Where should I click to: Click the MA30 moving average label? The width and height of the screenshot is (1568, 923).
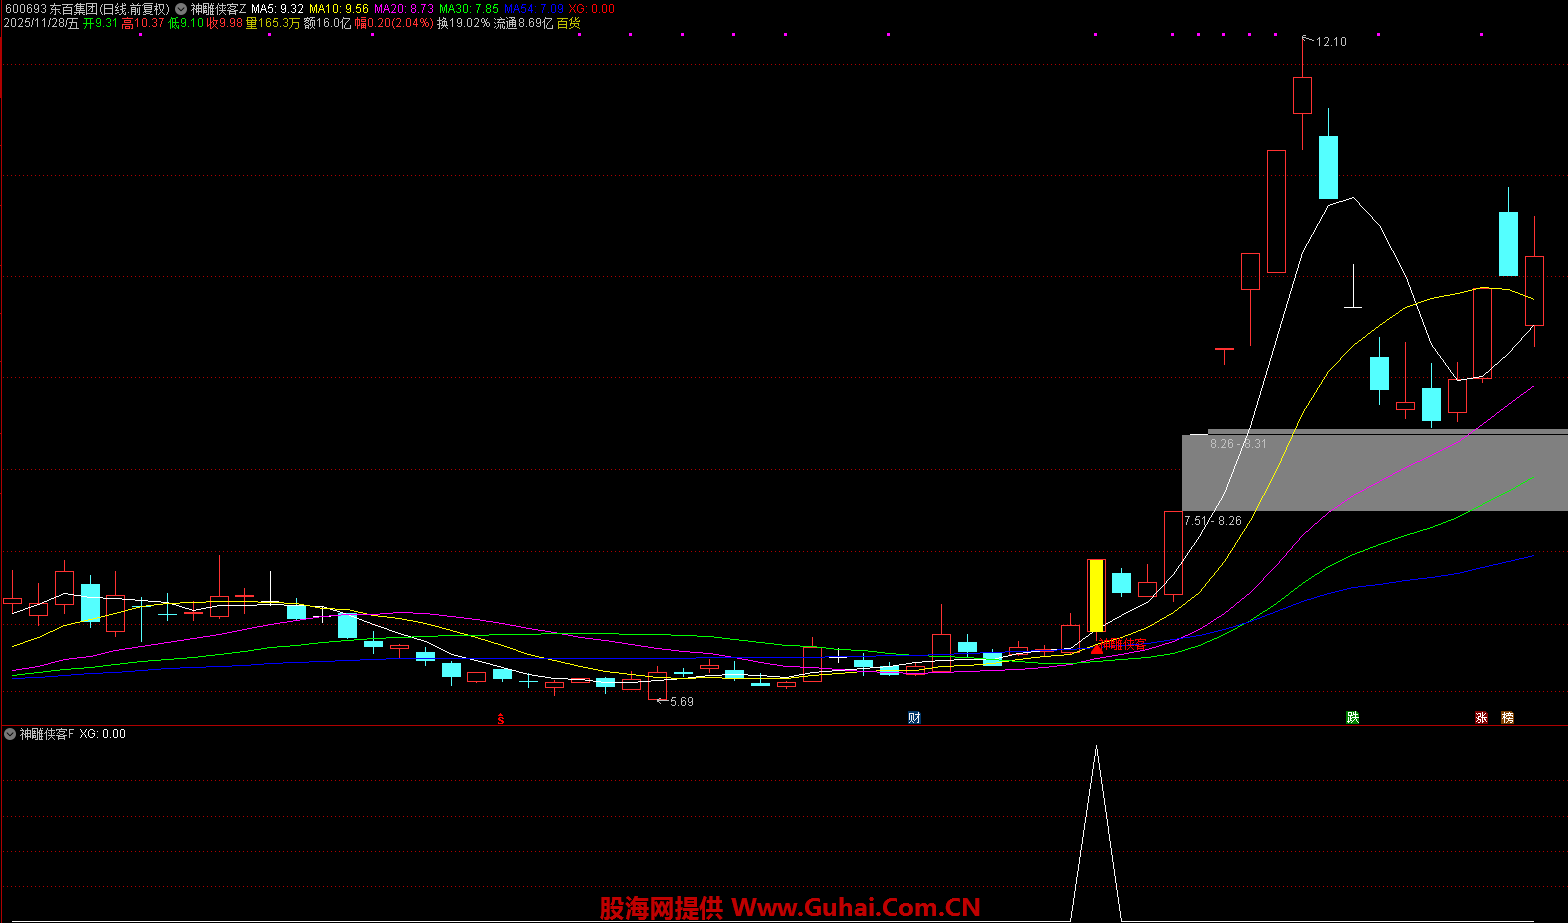(x=468, y=8)
